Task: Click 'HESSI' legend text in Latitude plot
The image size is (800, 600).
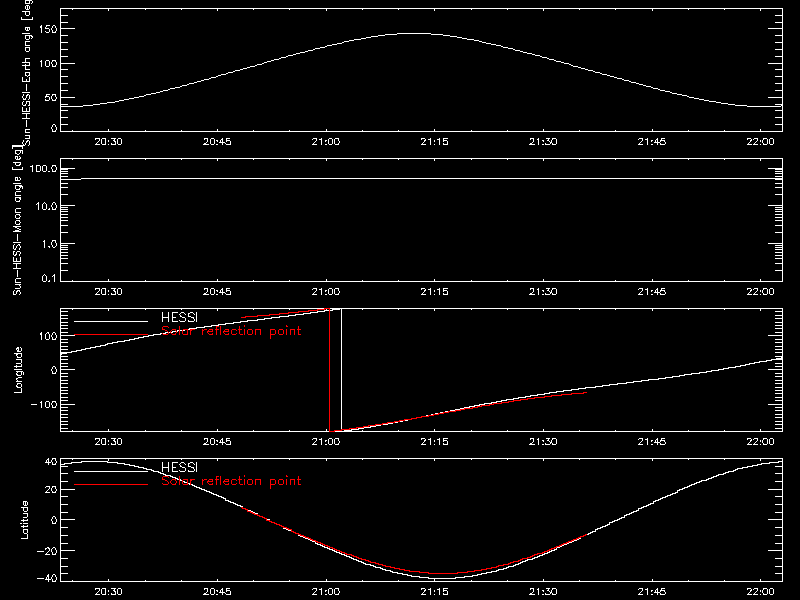Action: click(179, 467)
